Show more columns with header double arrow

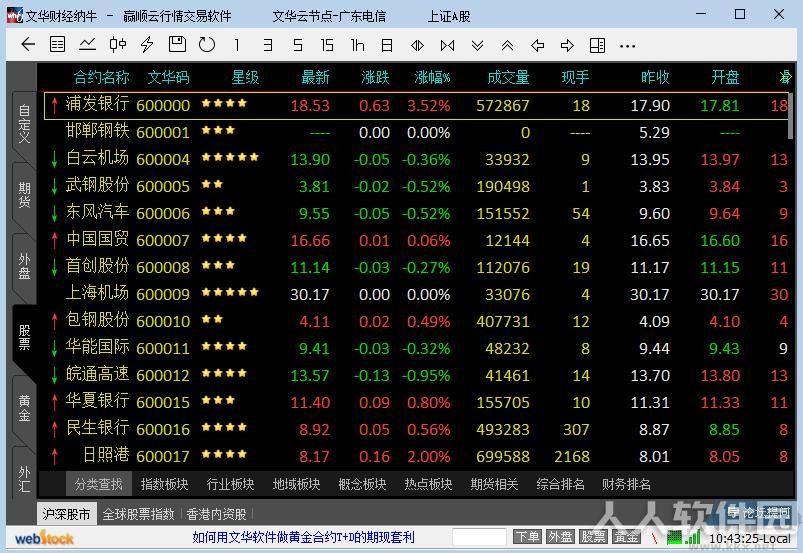(x=785, y=77)
